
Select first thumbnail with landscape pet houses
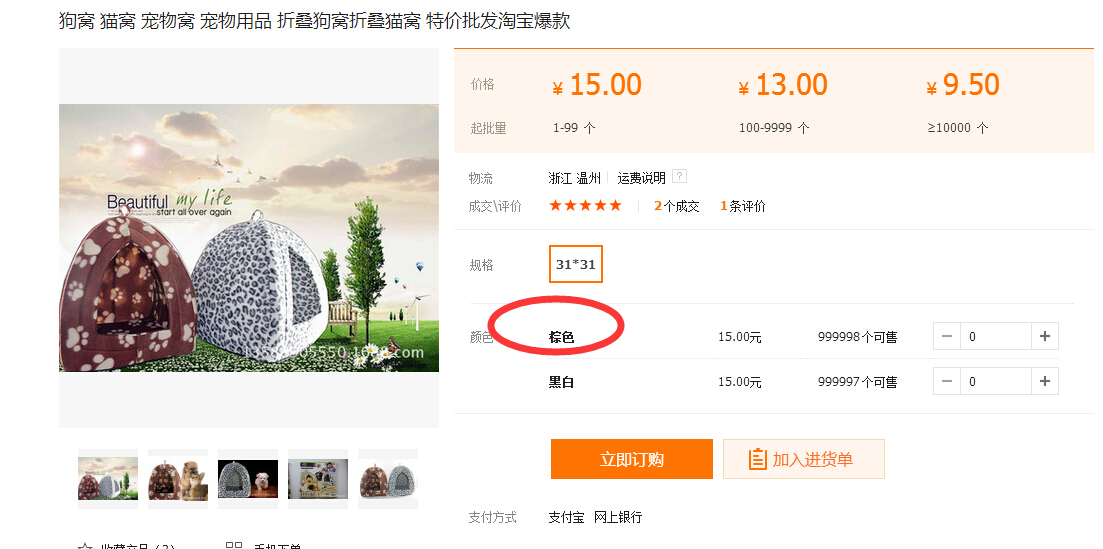coord(108,479)
